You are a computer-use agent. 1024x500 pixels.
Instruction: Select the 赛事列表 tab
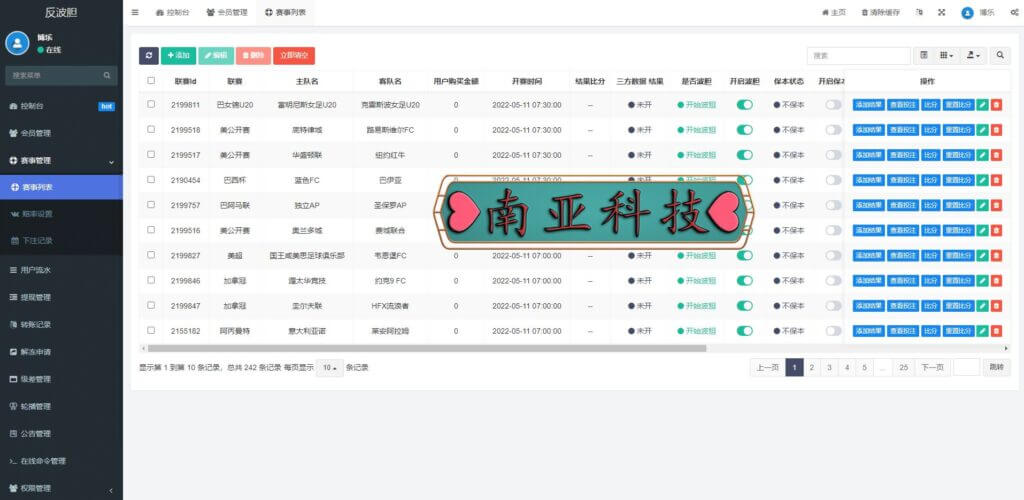(285, 12)
